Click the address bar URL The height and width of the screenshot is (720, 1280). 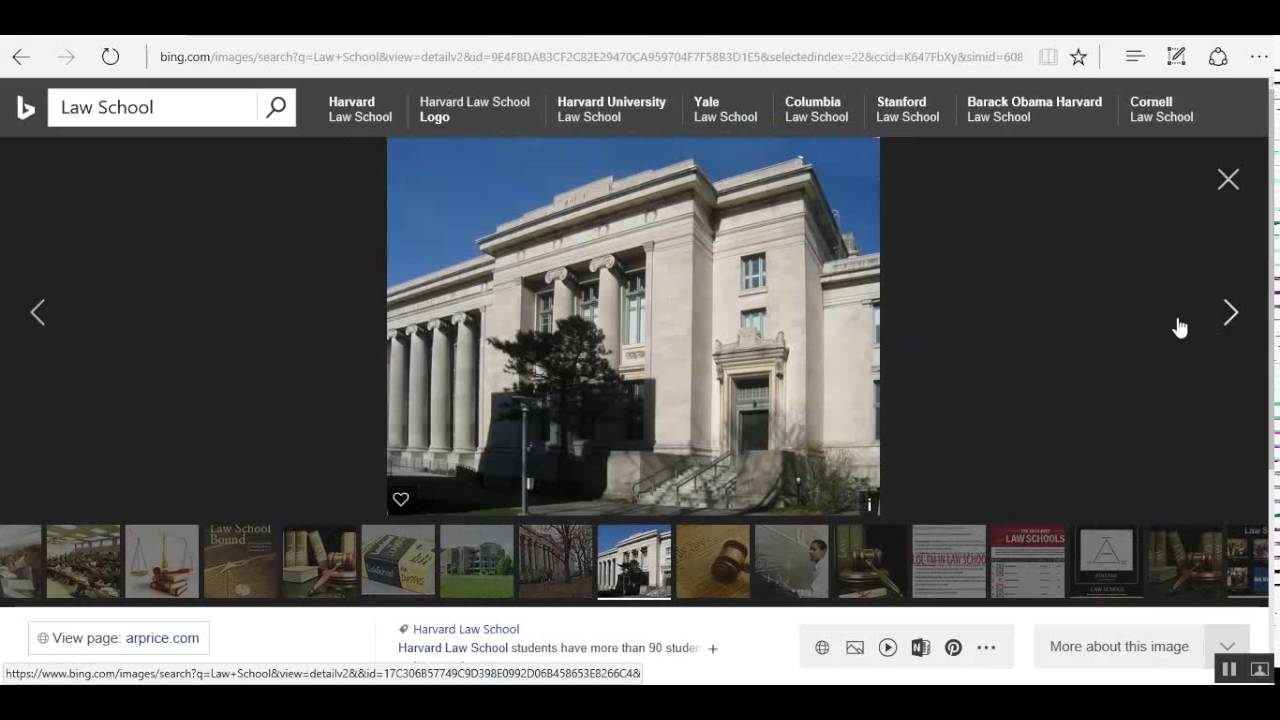[590, 57]
